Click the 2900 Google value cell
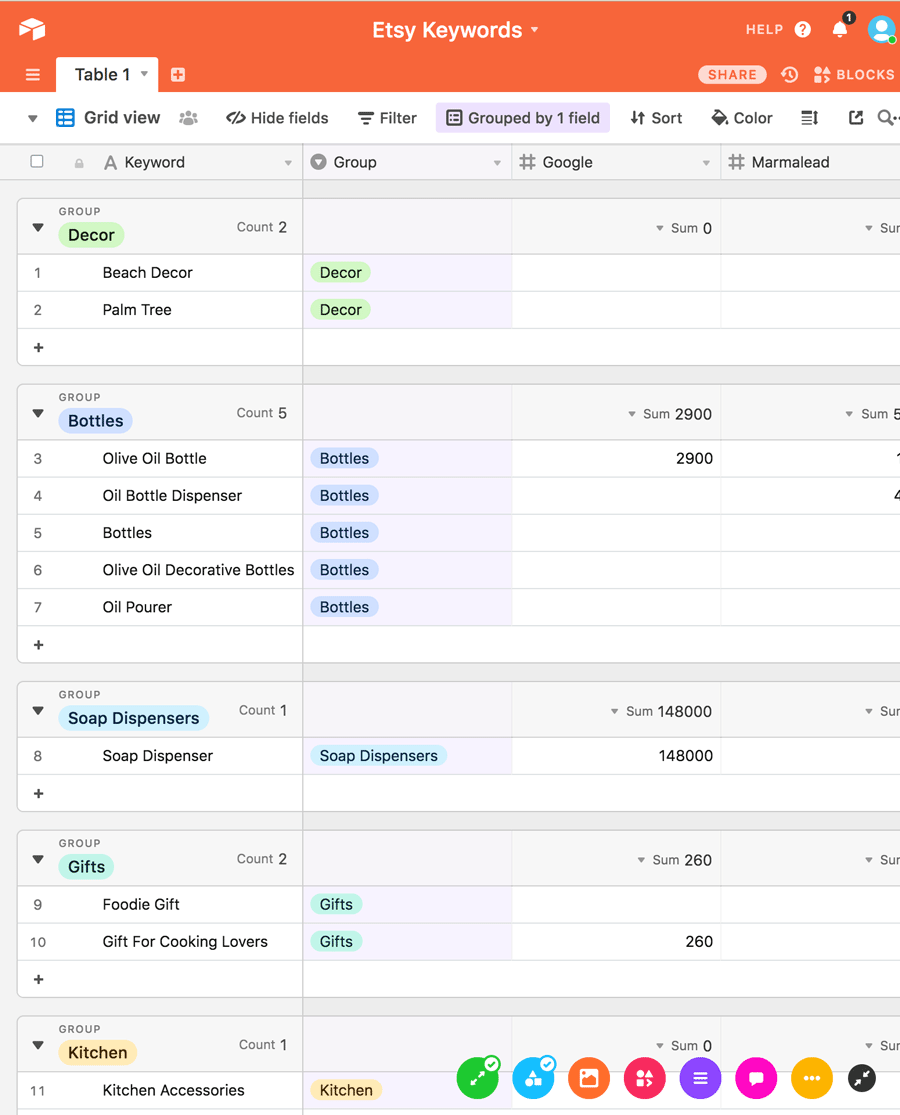900x1115 pixels. (616, 459)
